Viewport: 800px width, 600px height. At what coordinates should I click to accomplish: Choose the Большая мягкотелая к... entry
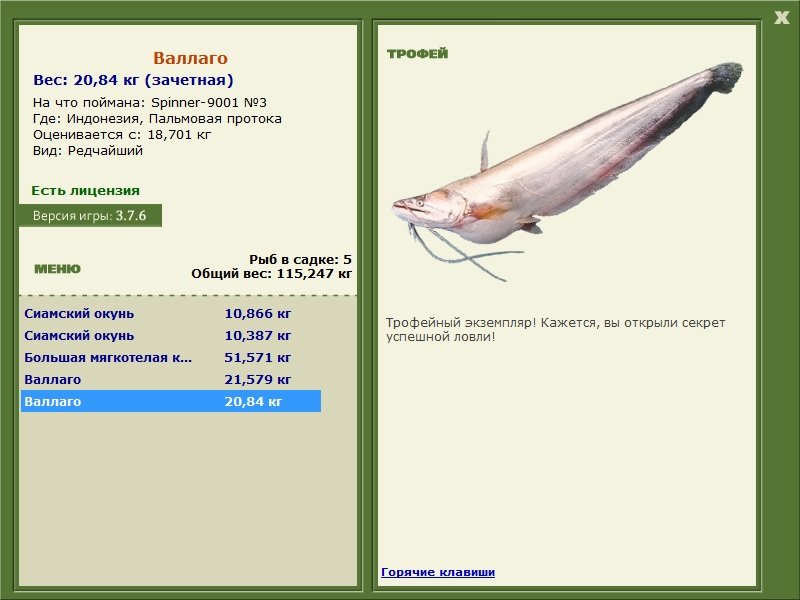tap(170, 358)
